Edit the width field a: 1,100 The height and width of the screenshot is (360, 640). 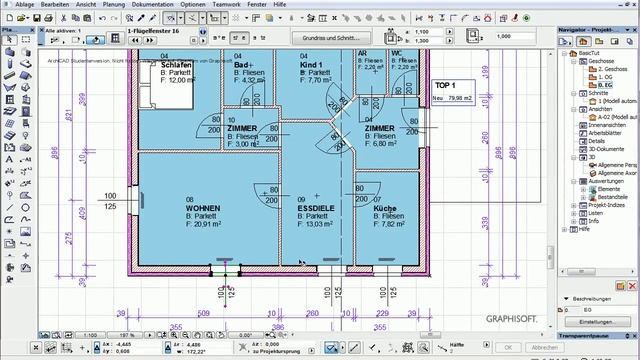coord(428,31)
